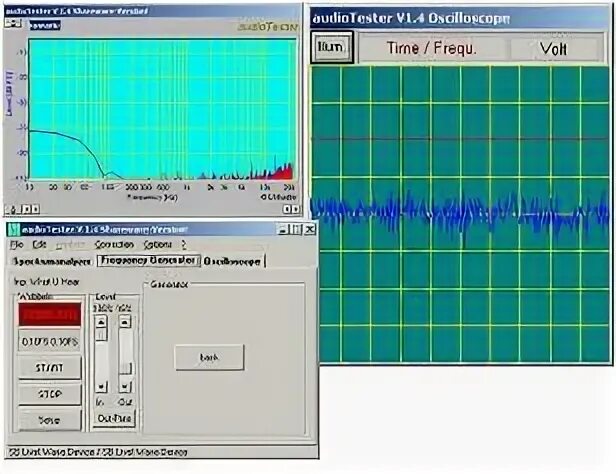The height and width of the screenshot is (474, 616).
Task: Open the Edit menu in audioTester
Action: (39, 245)
